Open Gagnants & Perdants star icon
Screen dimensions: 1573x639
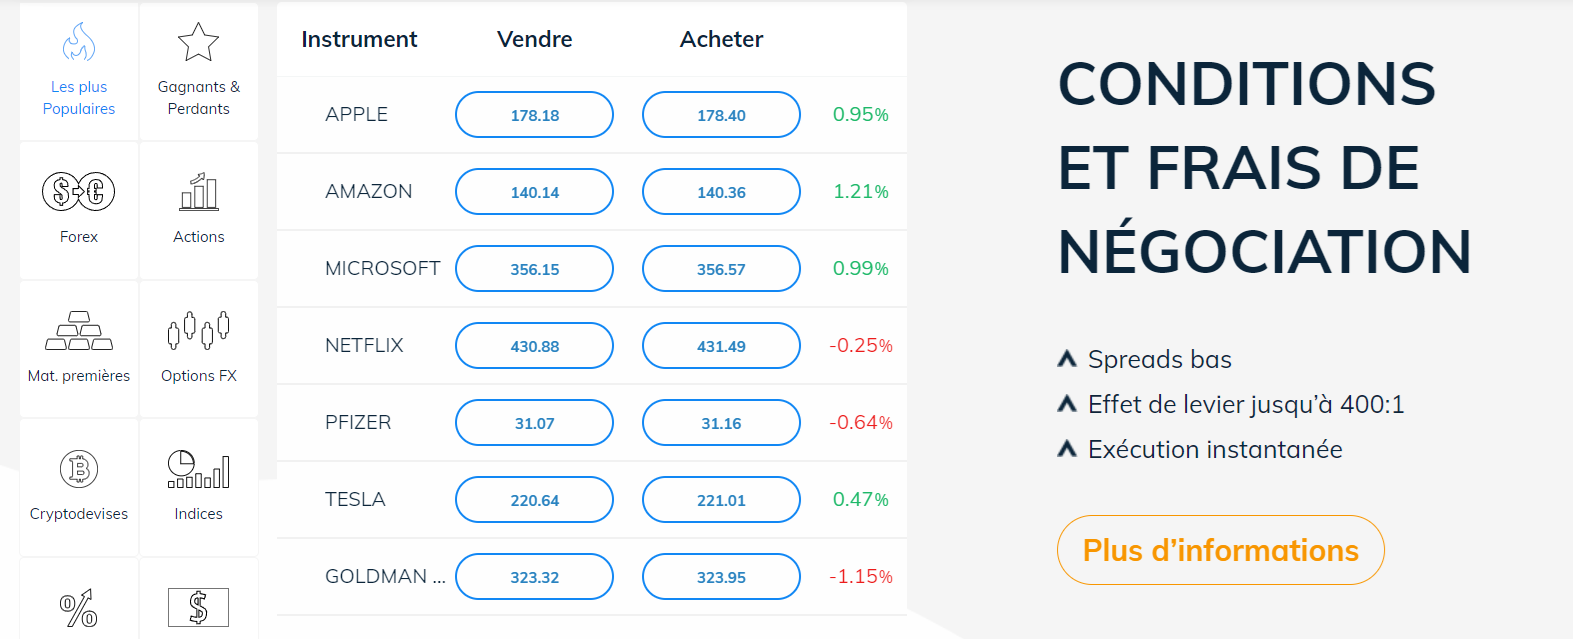[198, 43]
